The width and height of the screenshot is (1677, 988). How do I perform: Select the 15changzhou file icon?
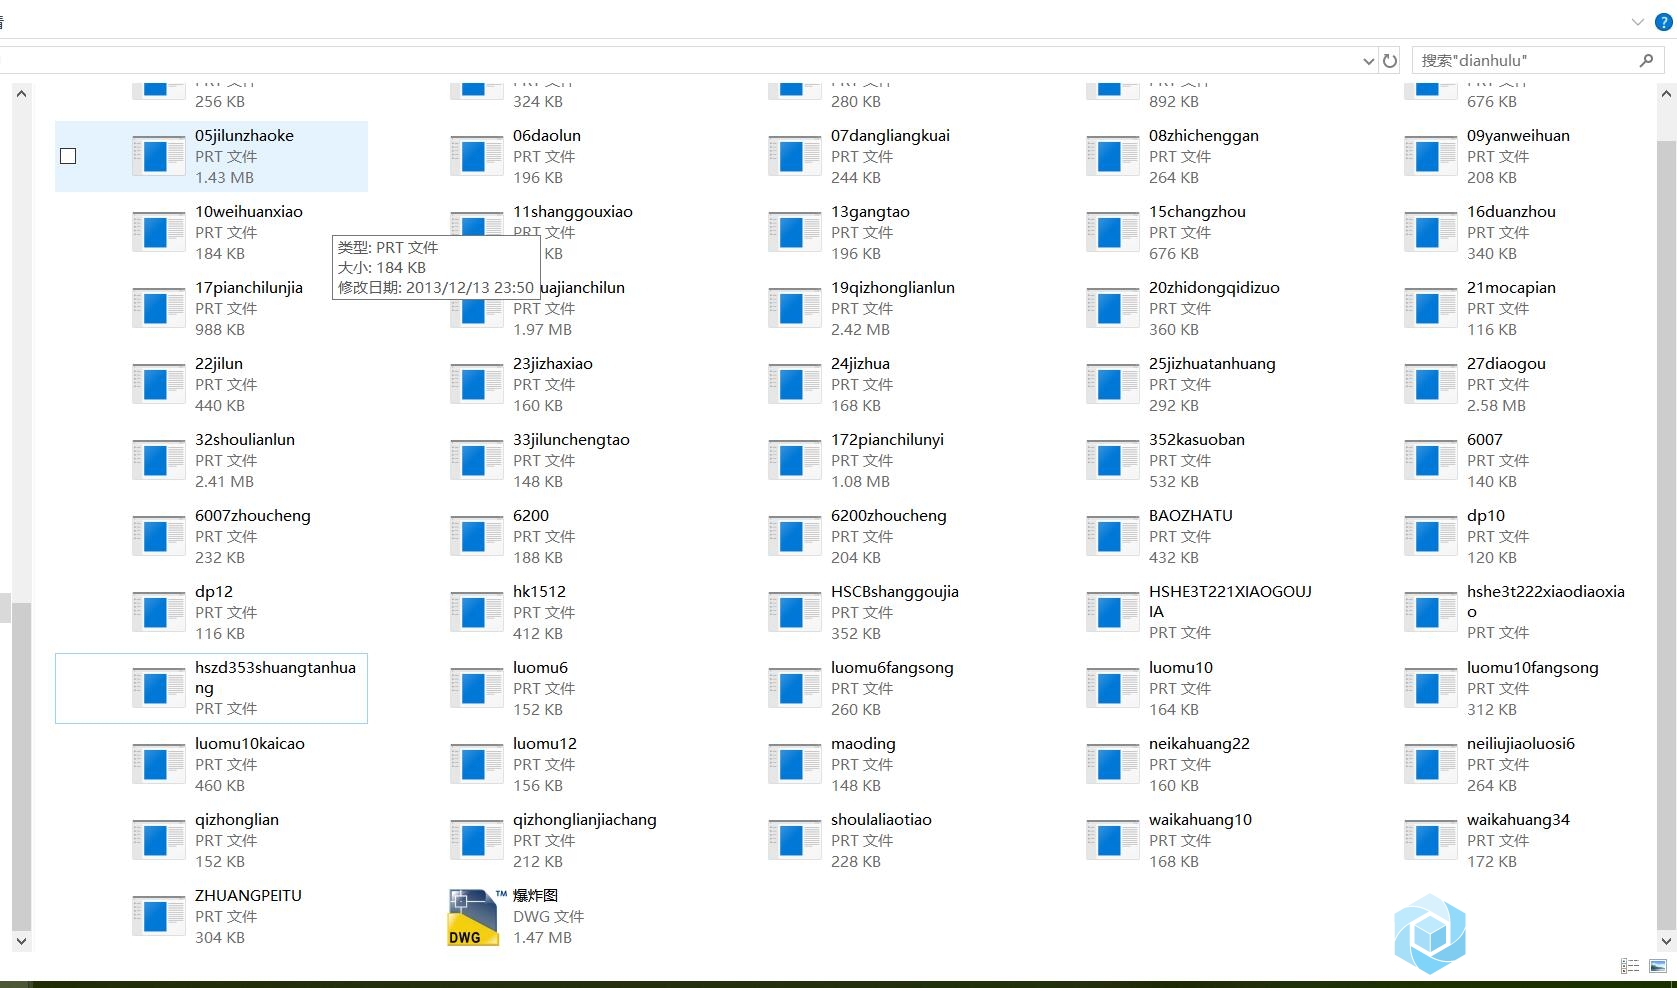point(1112,232)
